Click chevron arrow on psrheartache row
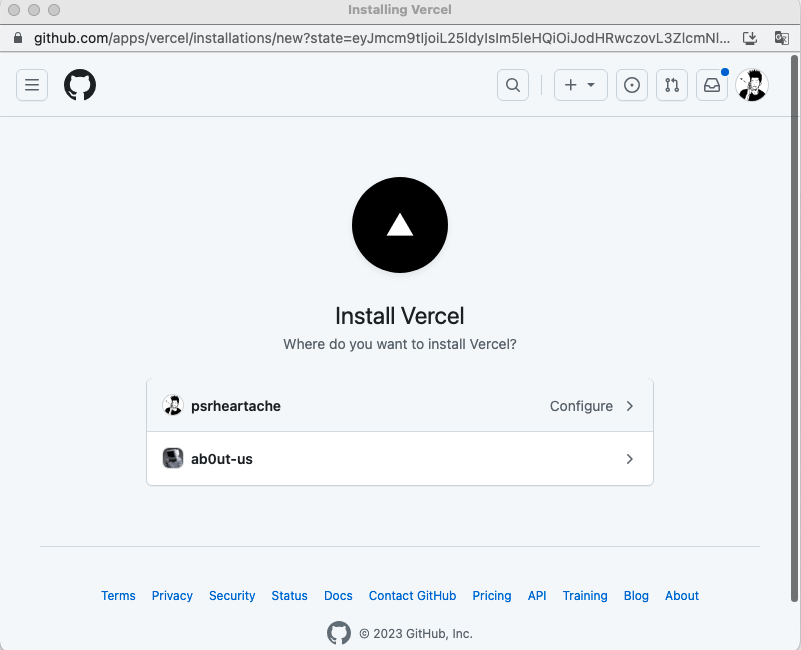The image size is (801, 650). click(630, 406)
